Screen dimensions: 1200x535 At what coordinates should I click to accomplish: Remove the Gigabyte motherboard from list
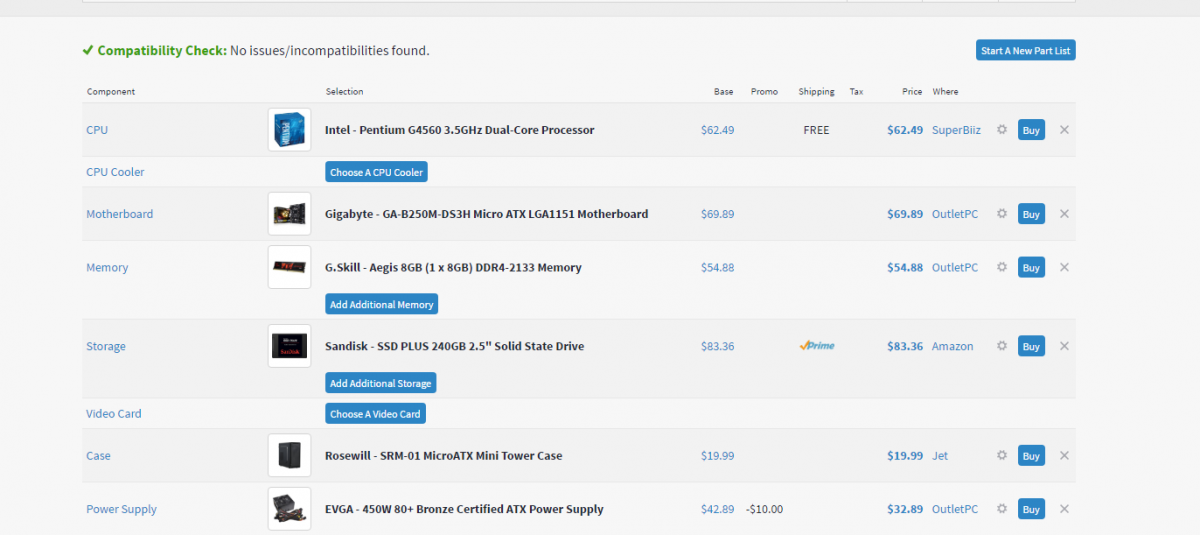(1064, 214)
